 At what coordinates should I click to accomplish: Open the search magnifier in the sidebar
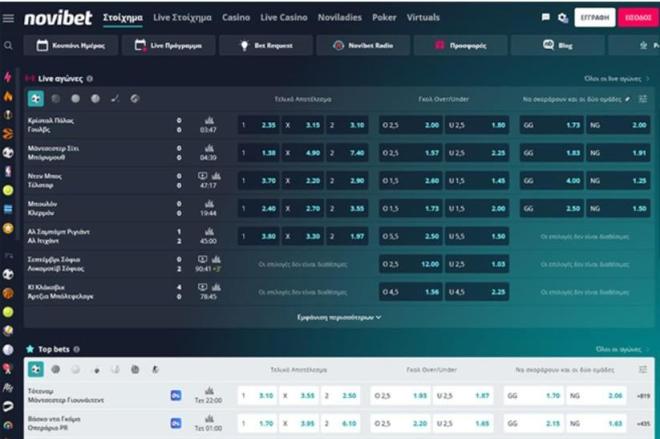(8, 45)
